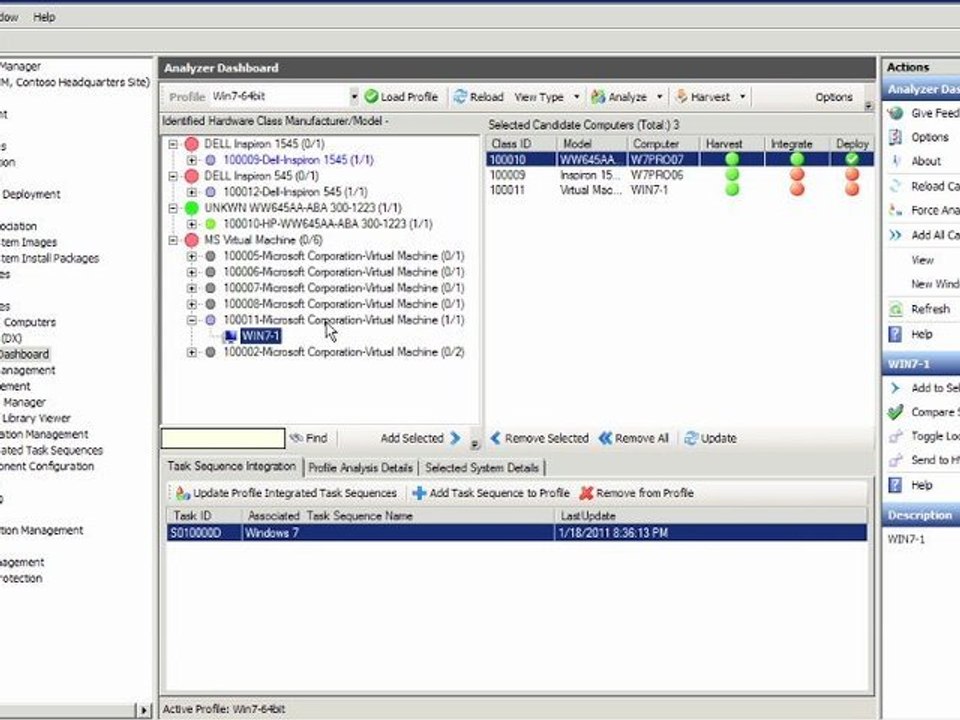This screenshot has height=720, width=960.
Task: Click the red X Remove from Profile icon
Action: click(x=587, y=493)
